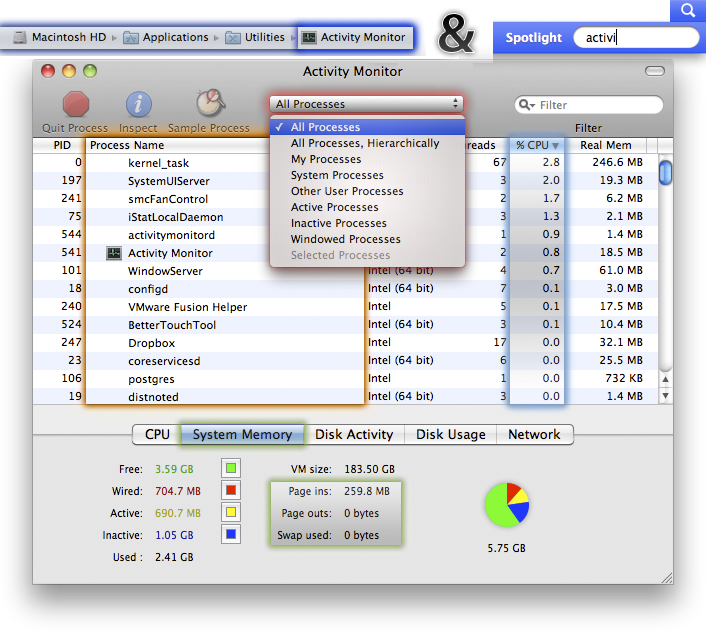Image resolution: width=706 pixels, height=632 pixels.
Task: Click the scrollbar down arrow
Action: point(665,396)
